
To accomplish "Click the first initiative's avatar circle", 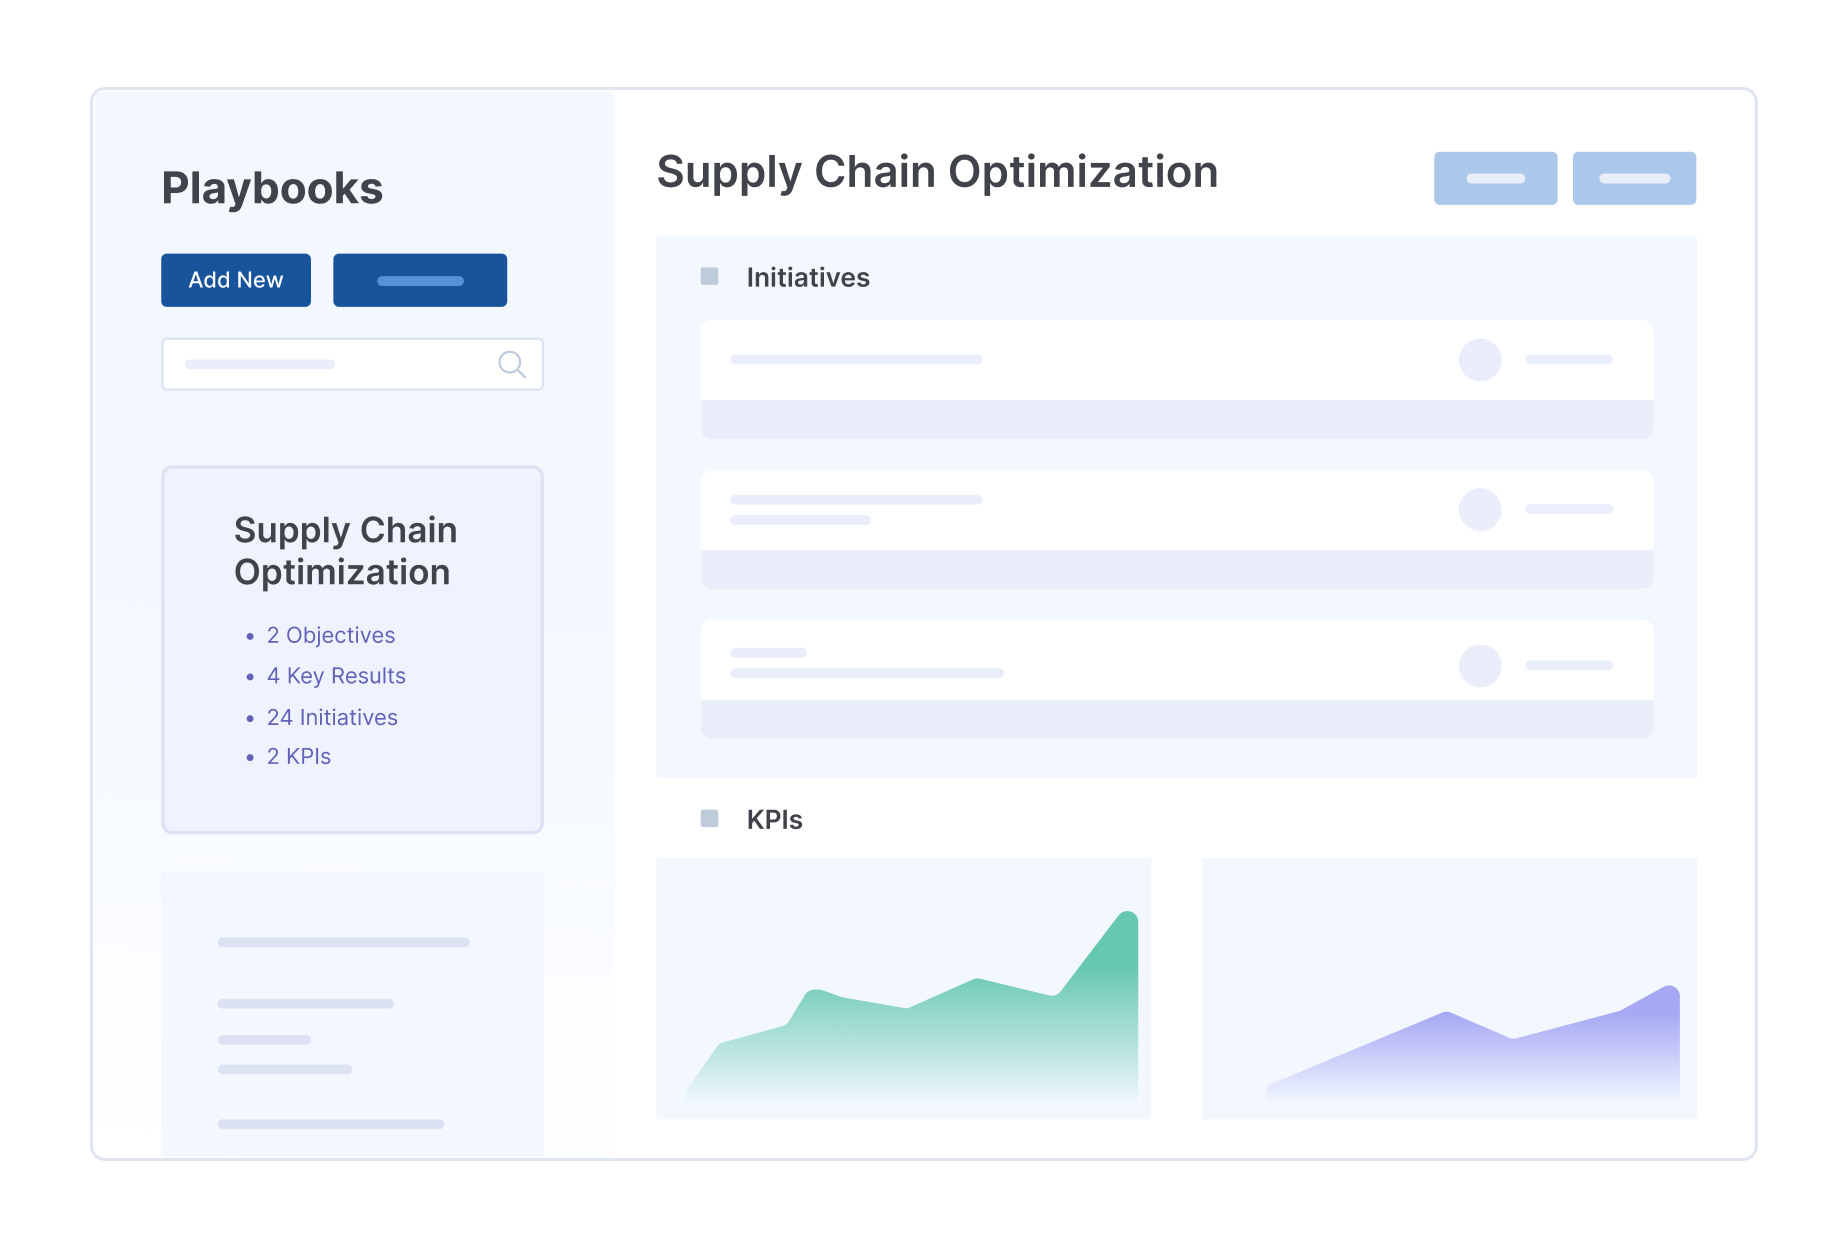I will 1480,360.
